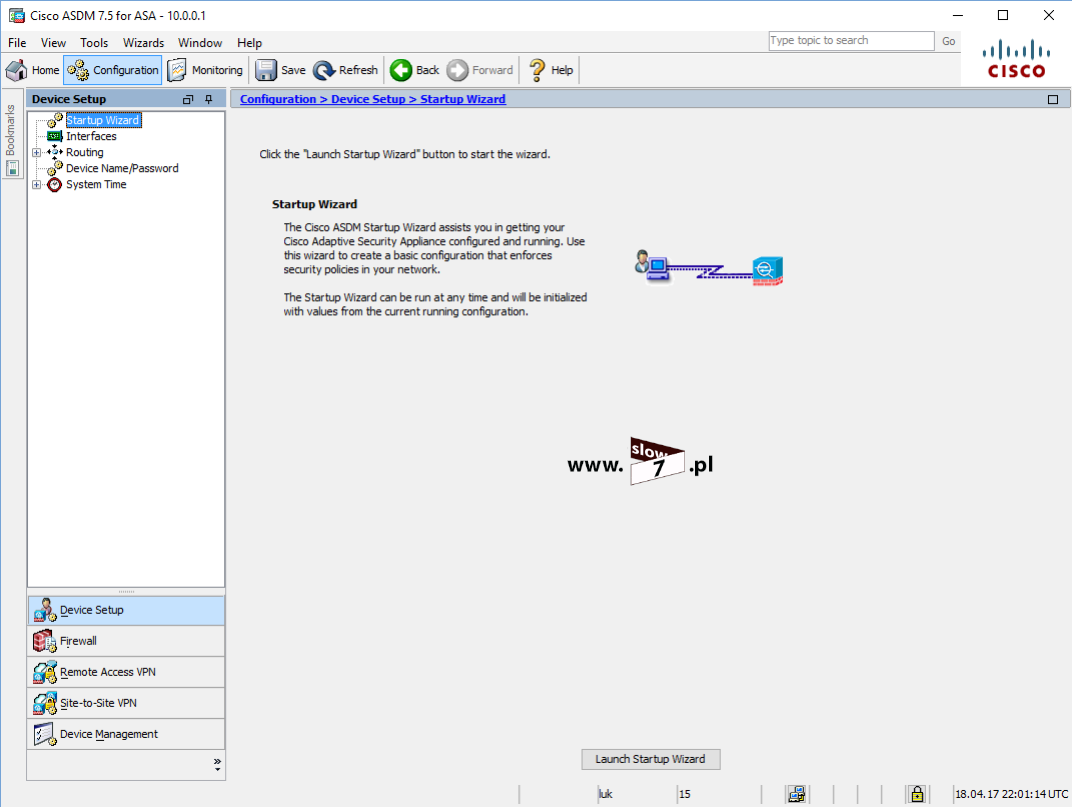Viewport: 1072px width, 807px height.
Task: Expand the System Time node
Action: [37, 185]
